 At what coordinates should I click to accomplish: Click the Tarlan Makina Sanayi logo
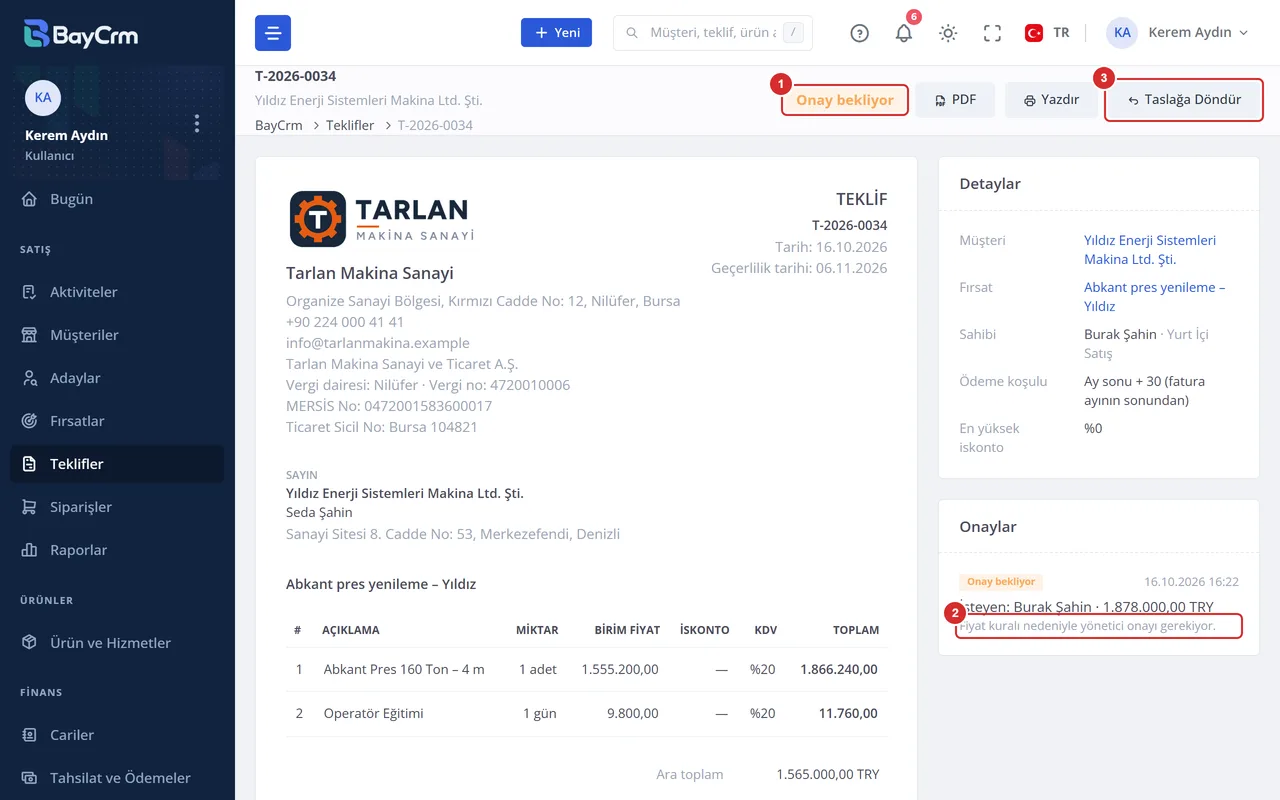pos(381,219)
